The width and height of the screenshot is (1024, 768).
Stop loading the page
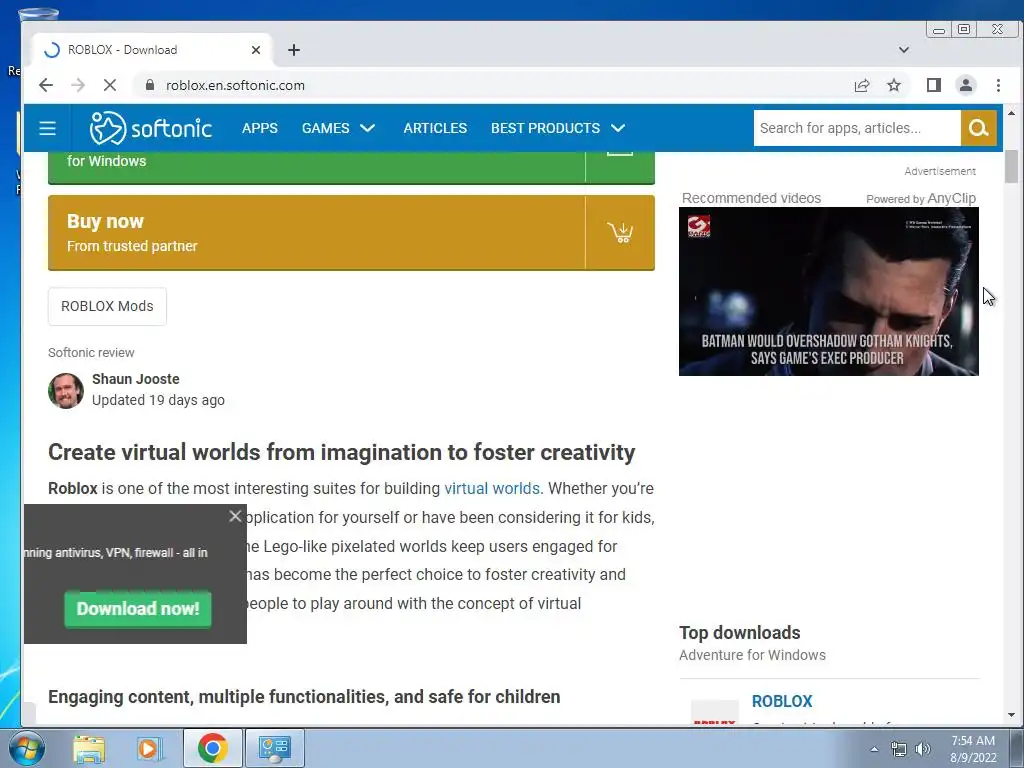110,85
